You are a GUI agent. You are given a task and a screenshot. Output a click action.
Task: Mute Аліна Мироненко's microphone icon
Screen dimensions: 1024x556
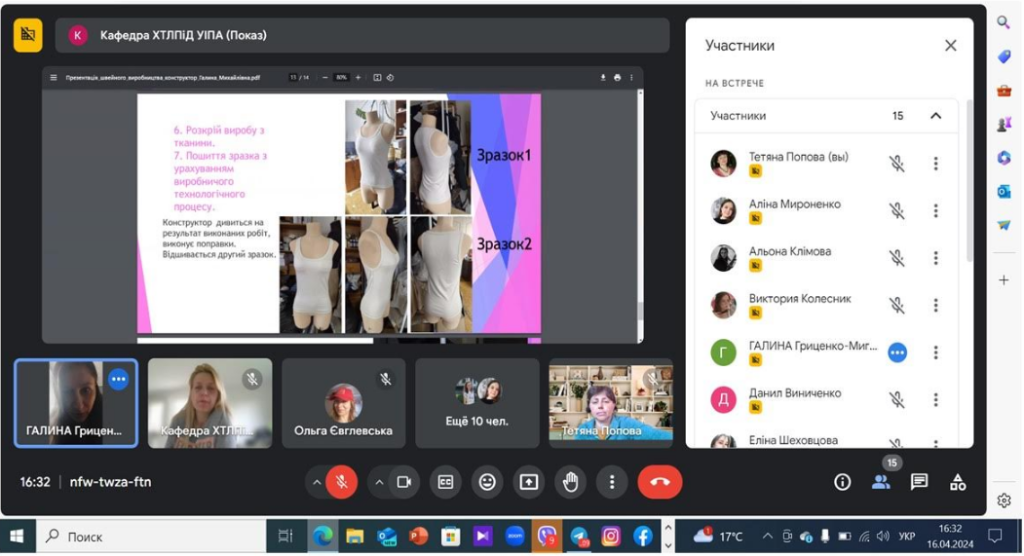(x=897, y=210)
